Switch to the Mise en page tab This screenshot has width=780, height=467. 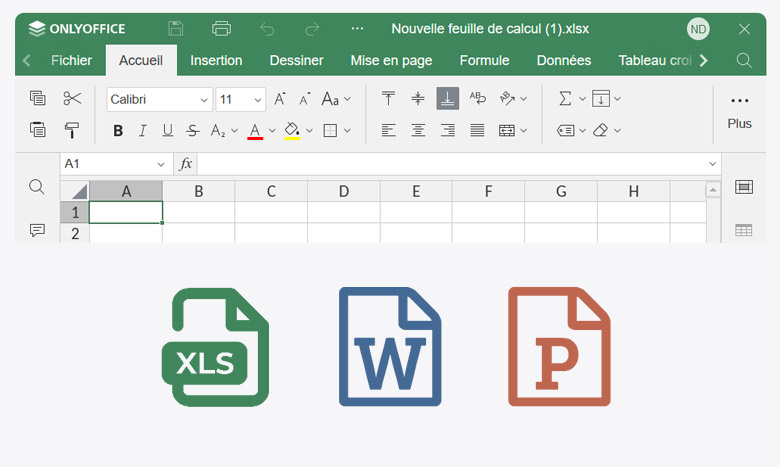pyautogui.click(x=391, y=61)
